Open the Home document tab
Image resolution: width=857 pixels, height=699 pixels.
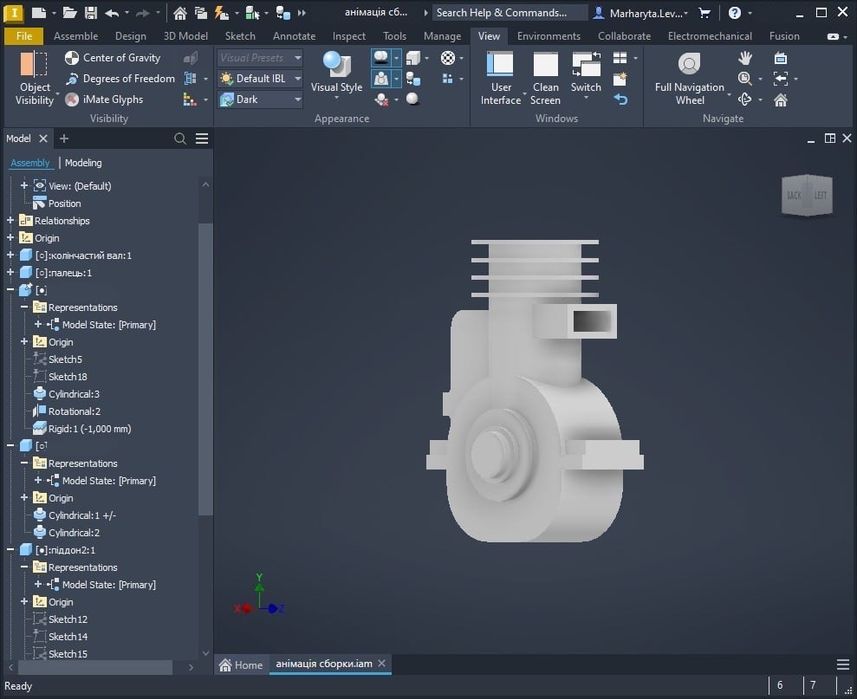(241, 665)
